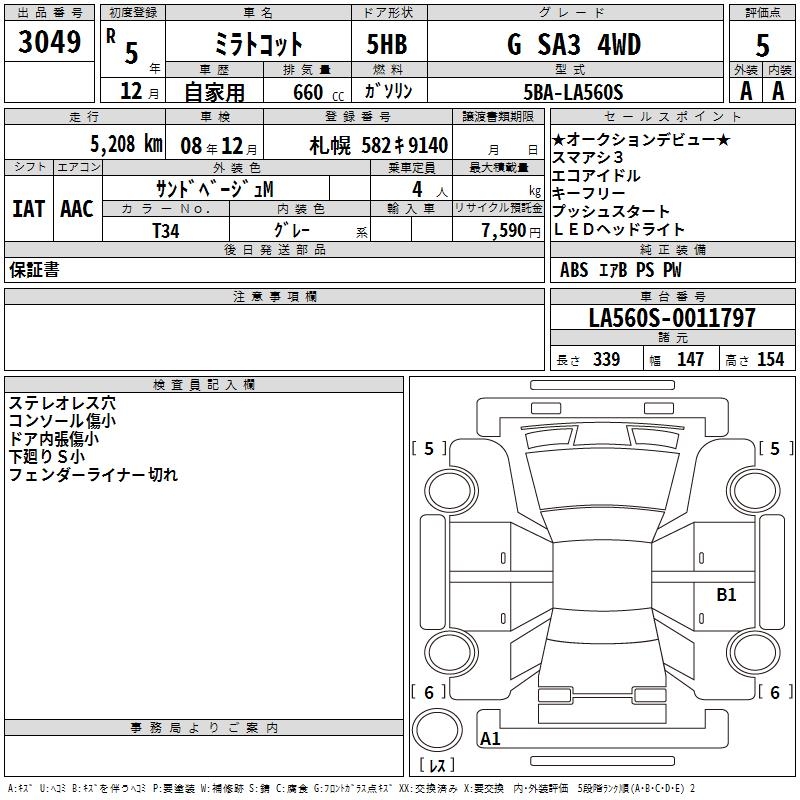Select sales point LEDヘッドライト

coord(618,229)
